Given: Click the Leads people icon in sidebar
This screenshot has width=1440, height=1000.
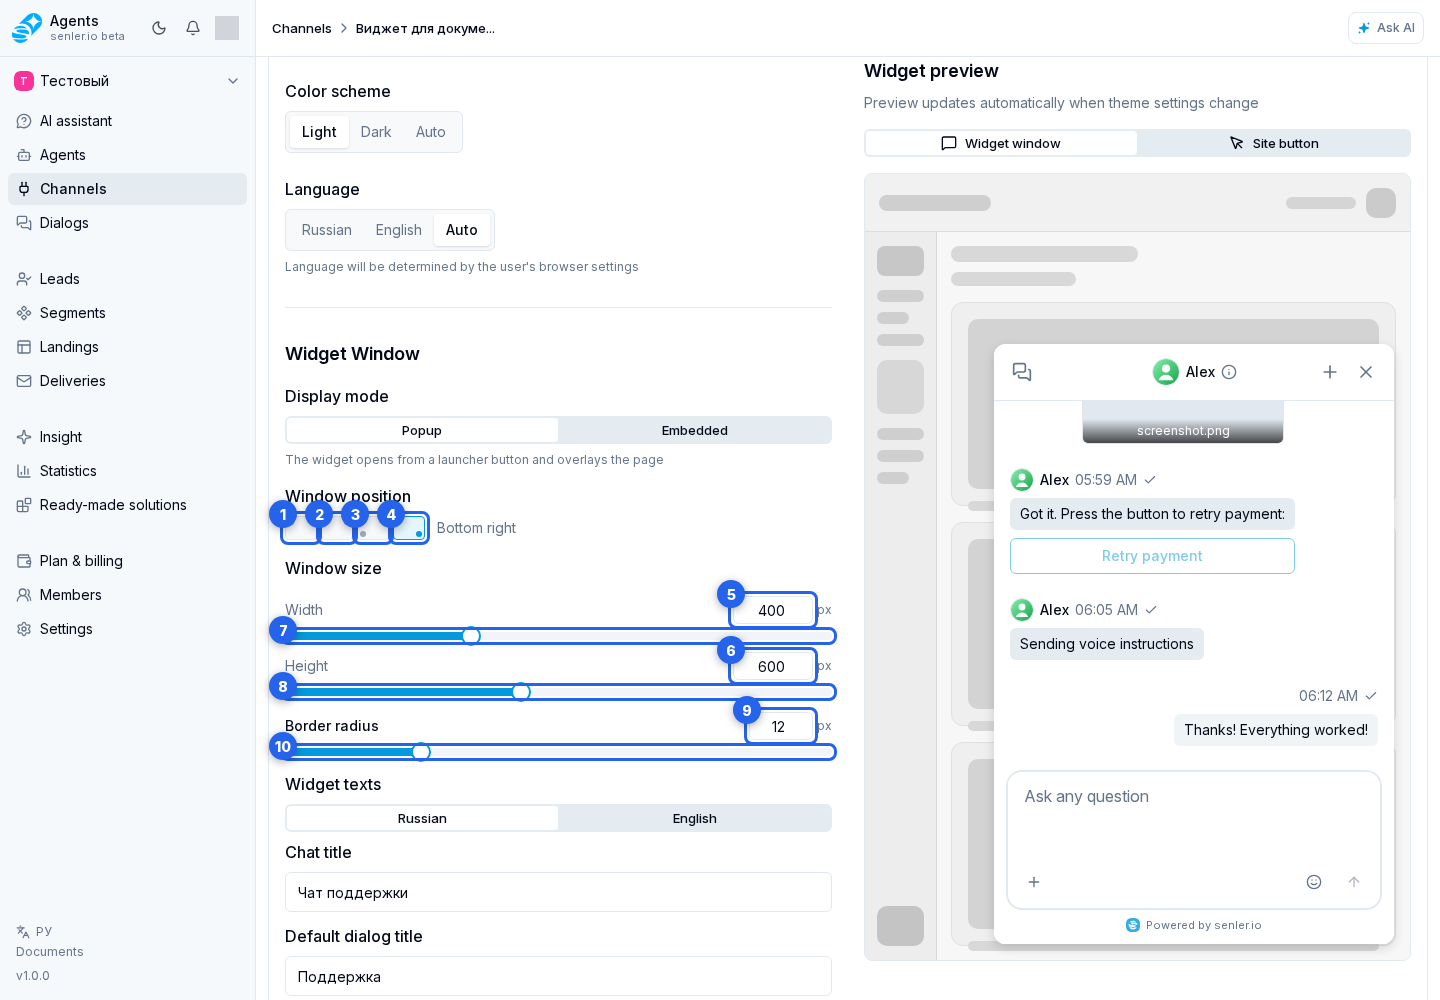Looking at the screenshot, I should coord(24,279).
